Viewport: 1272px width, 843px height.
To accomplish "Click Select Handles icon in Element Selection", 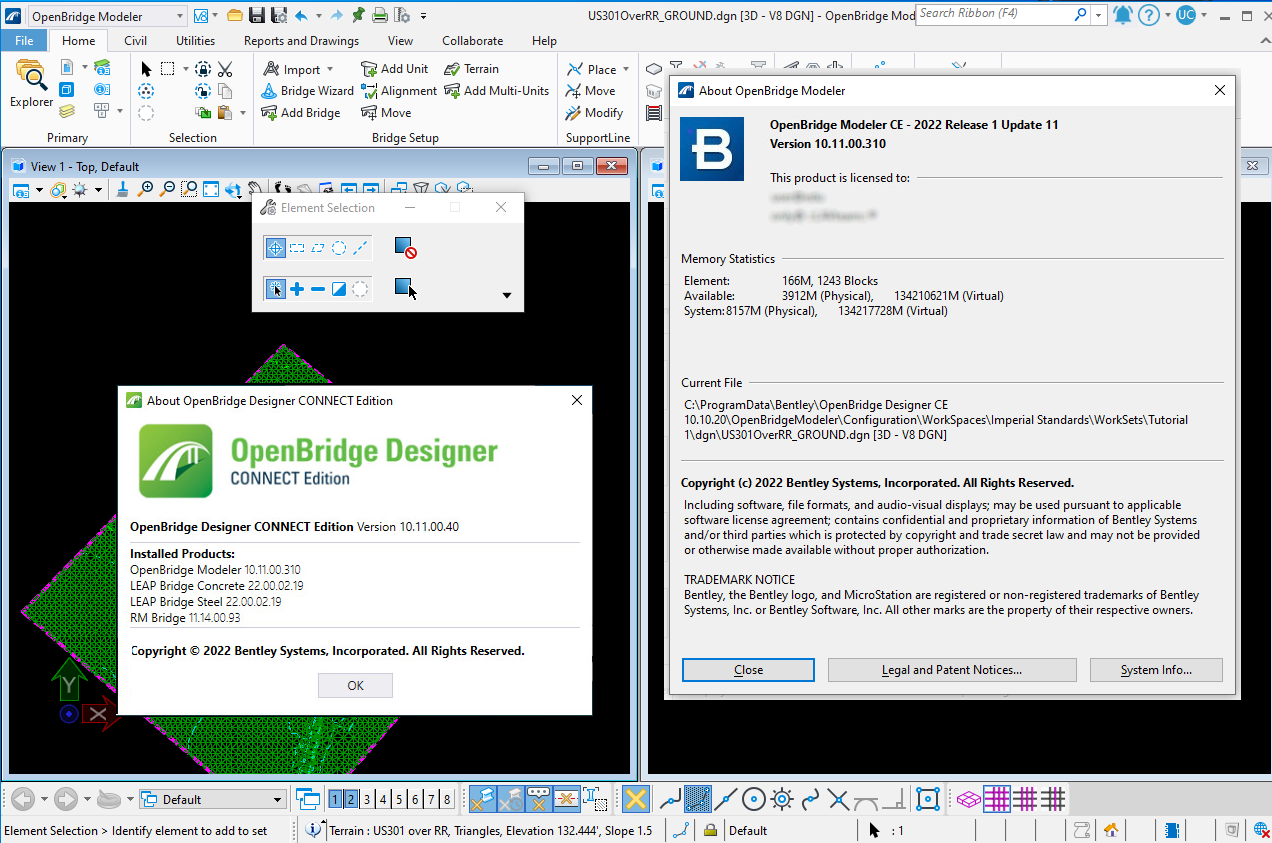I will point(405,289).
